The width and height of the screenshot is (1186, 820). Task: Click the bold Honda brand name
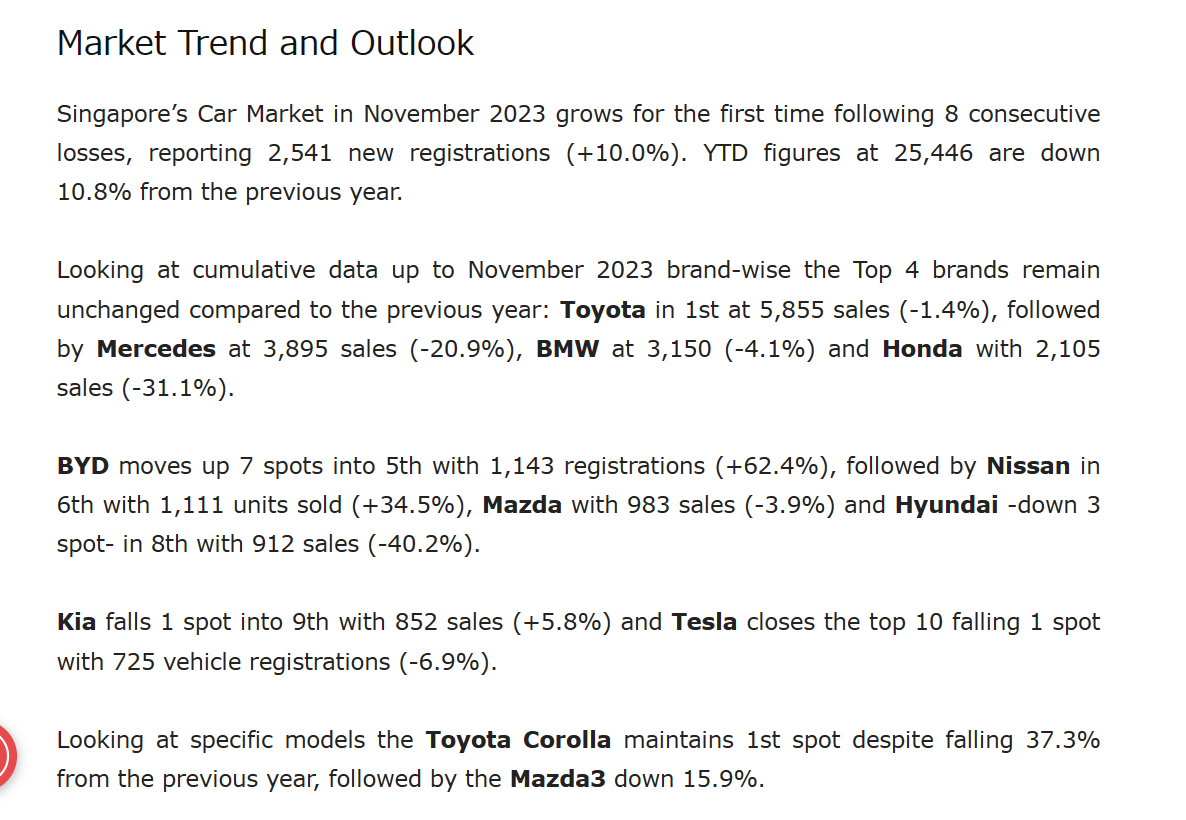(922, 349)
